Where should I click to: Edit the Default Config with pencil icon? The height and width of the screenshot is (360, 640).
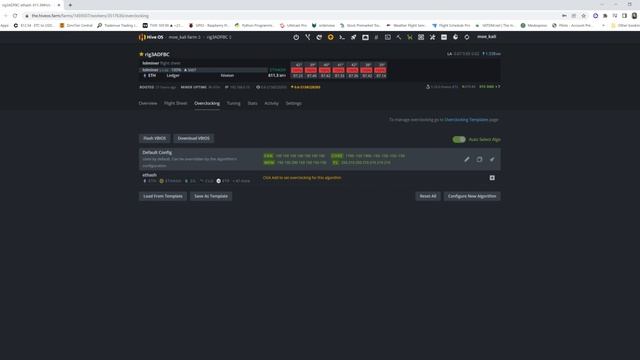click(467, 159)
